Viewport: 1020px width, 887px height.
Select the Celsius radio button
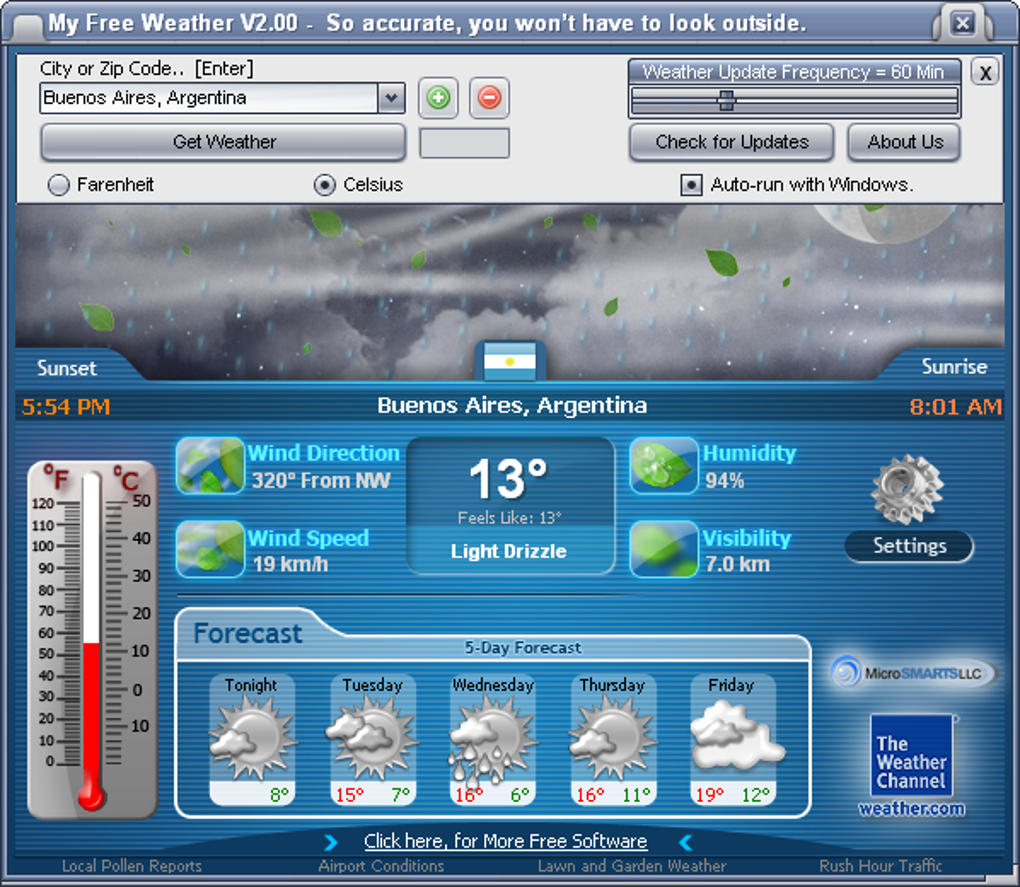tap(325, 185)
